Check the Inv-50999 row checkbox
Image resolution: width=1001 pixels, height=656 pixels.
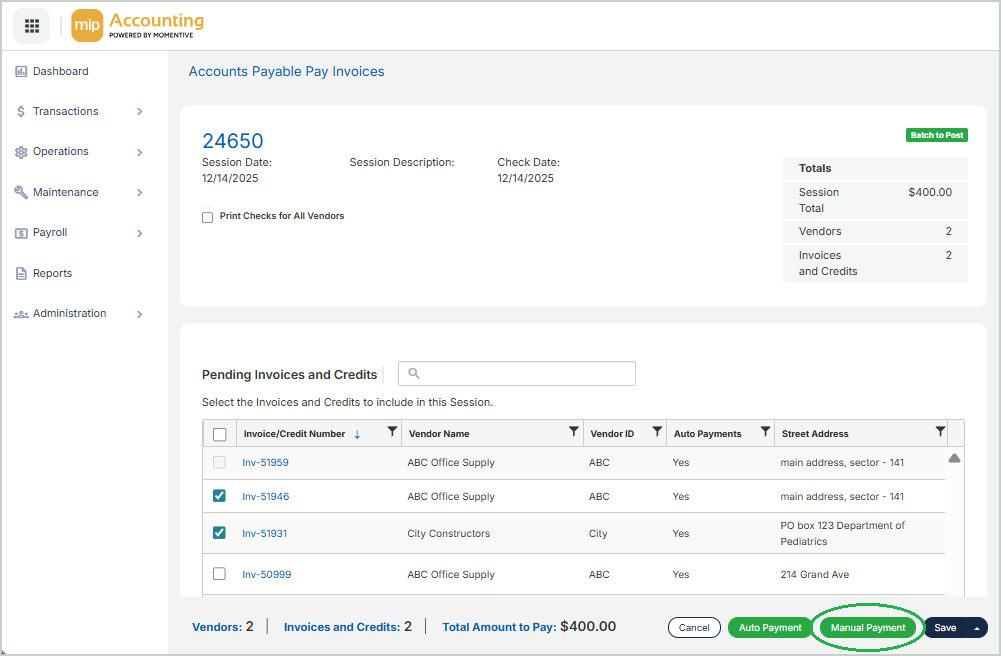pyautogui.click(x=220, y=574)
